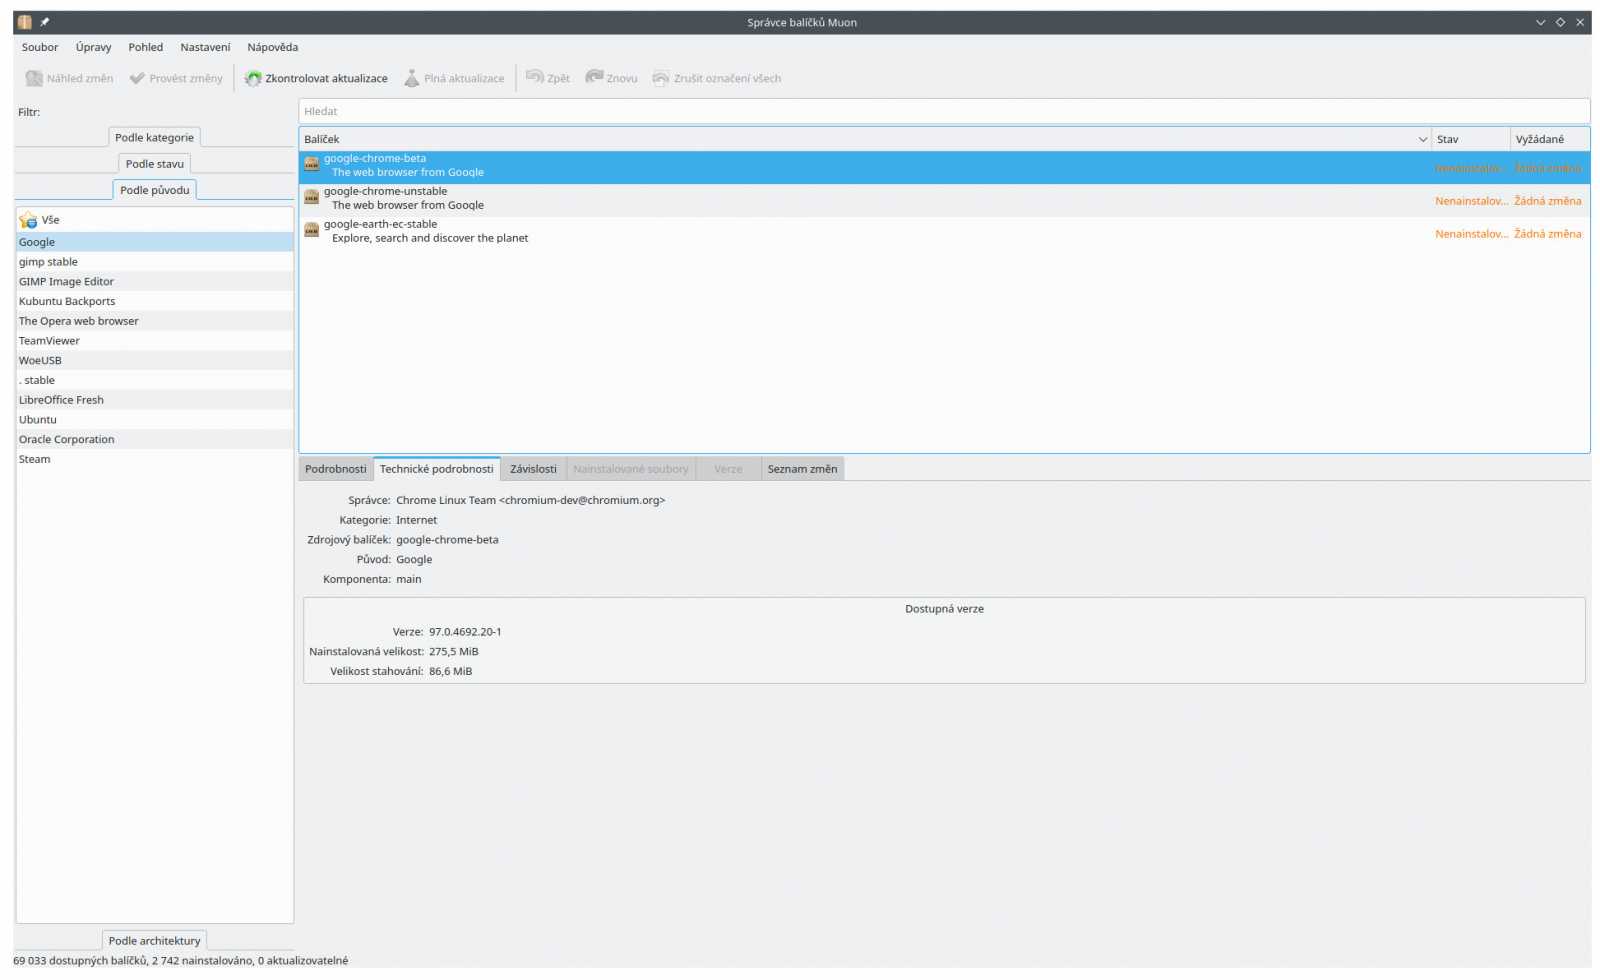
Task: Open the Seznam změn tab
Action: click(802, 469)
